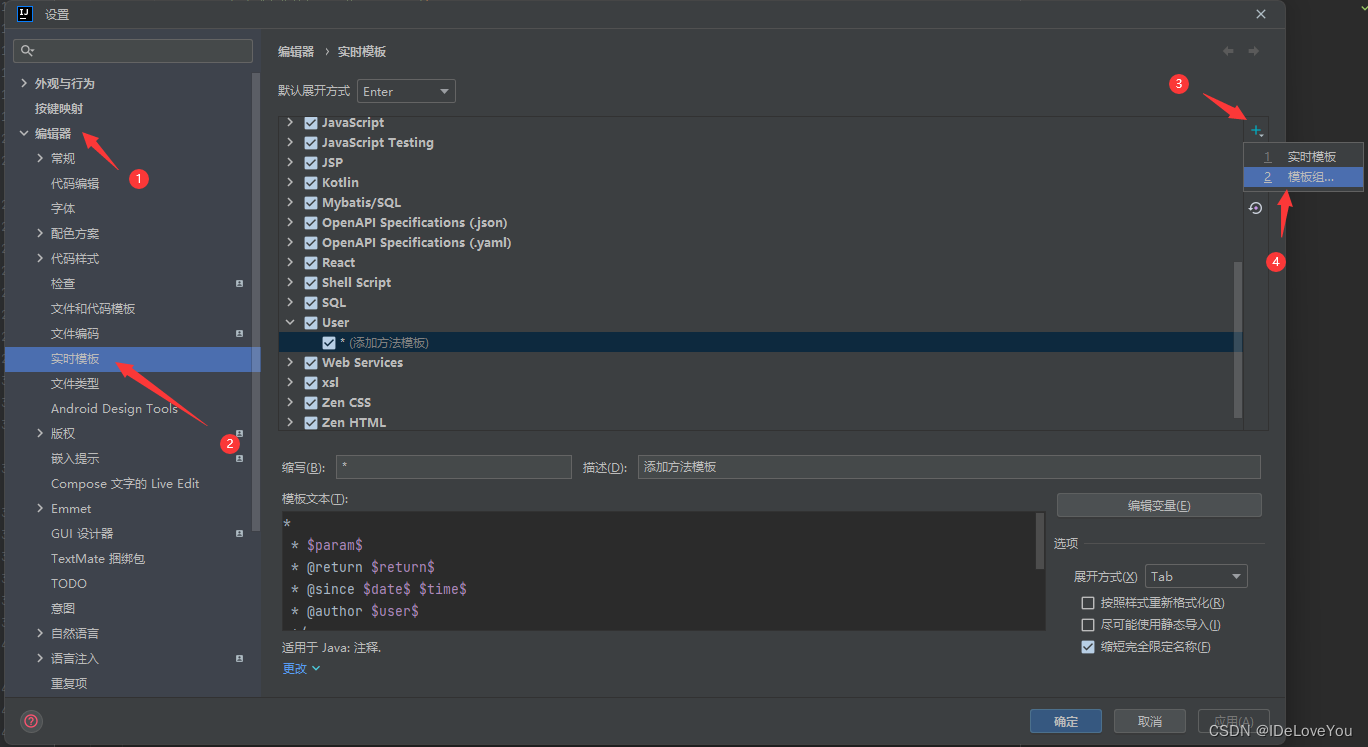Open Android Design Tools settings page
The image size is (1368, 747).
pyautogui.click(x=114, y=408)
